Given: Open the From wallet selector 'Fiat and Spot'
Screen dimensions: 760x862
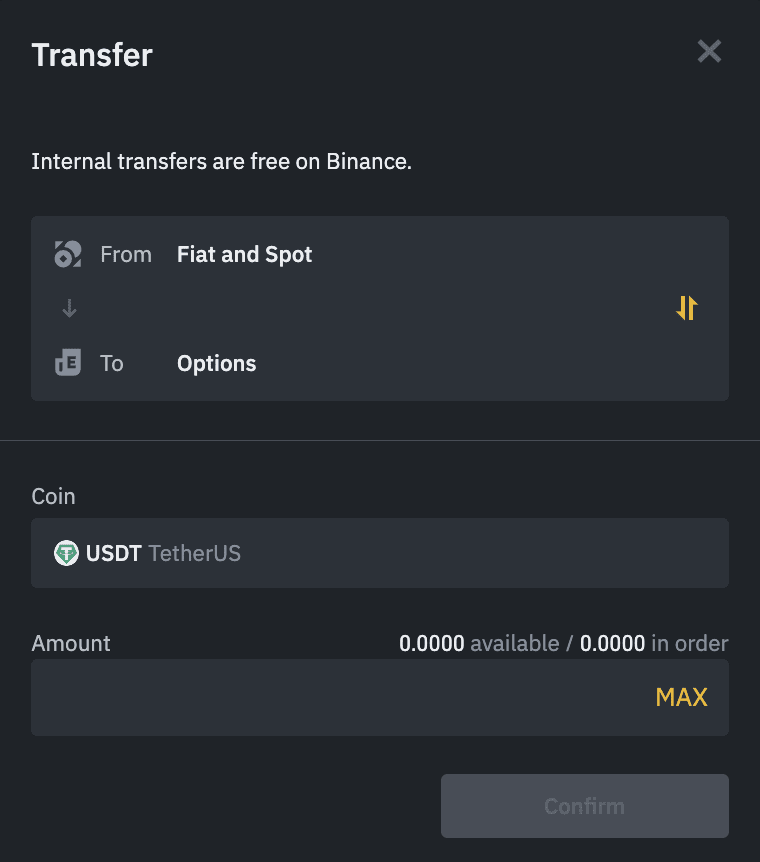Looking at the screenshot, I should (x=244, y=254).
